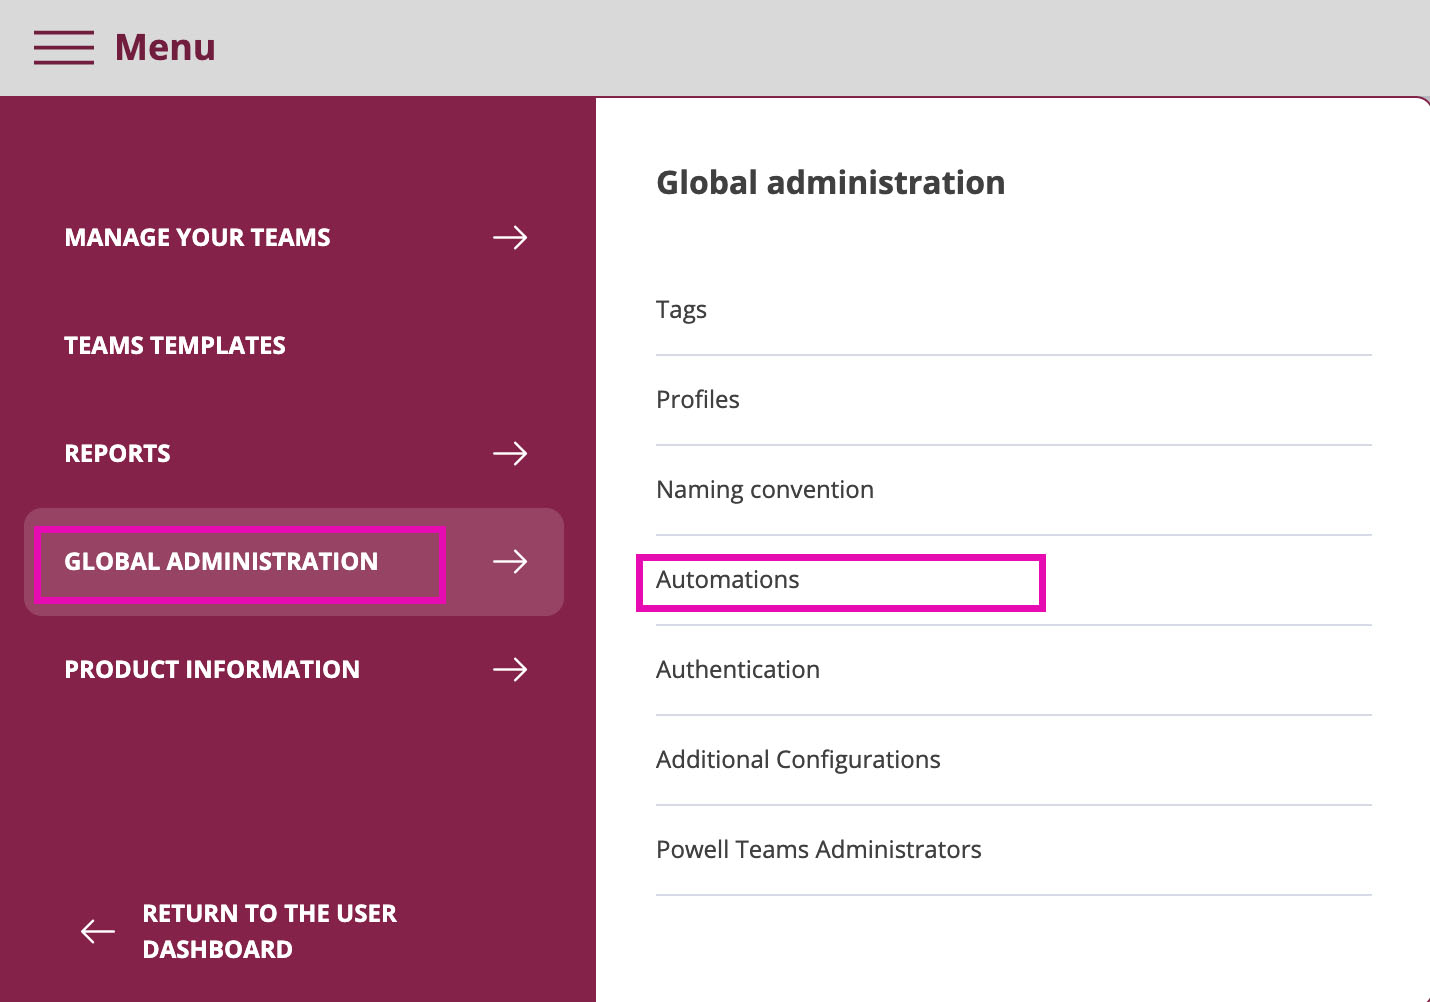The height and width of the screenshot is (1002, 1430).
Task: Click the Global administration heading
Action: click(831, 182)
